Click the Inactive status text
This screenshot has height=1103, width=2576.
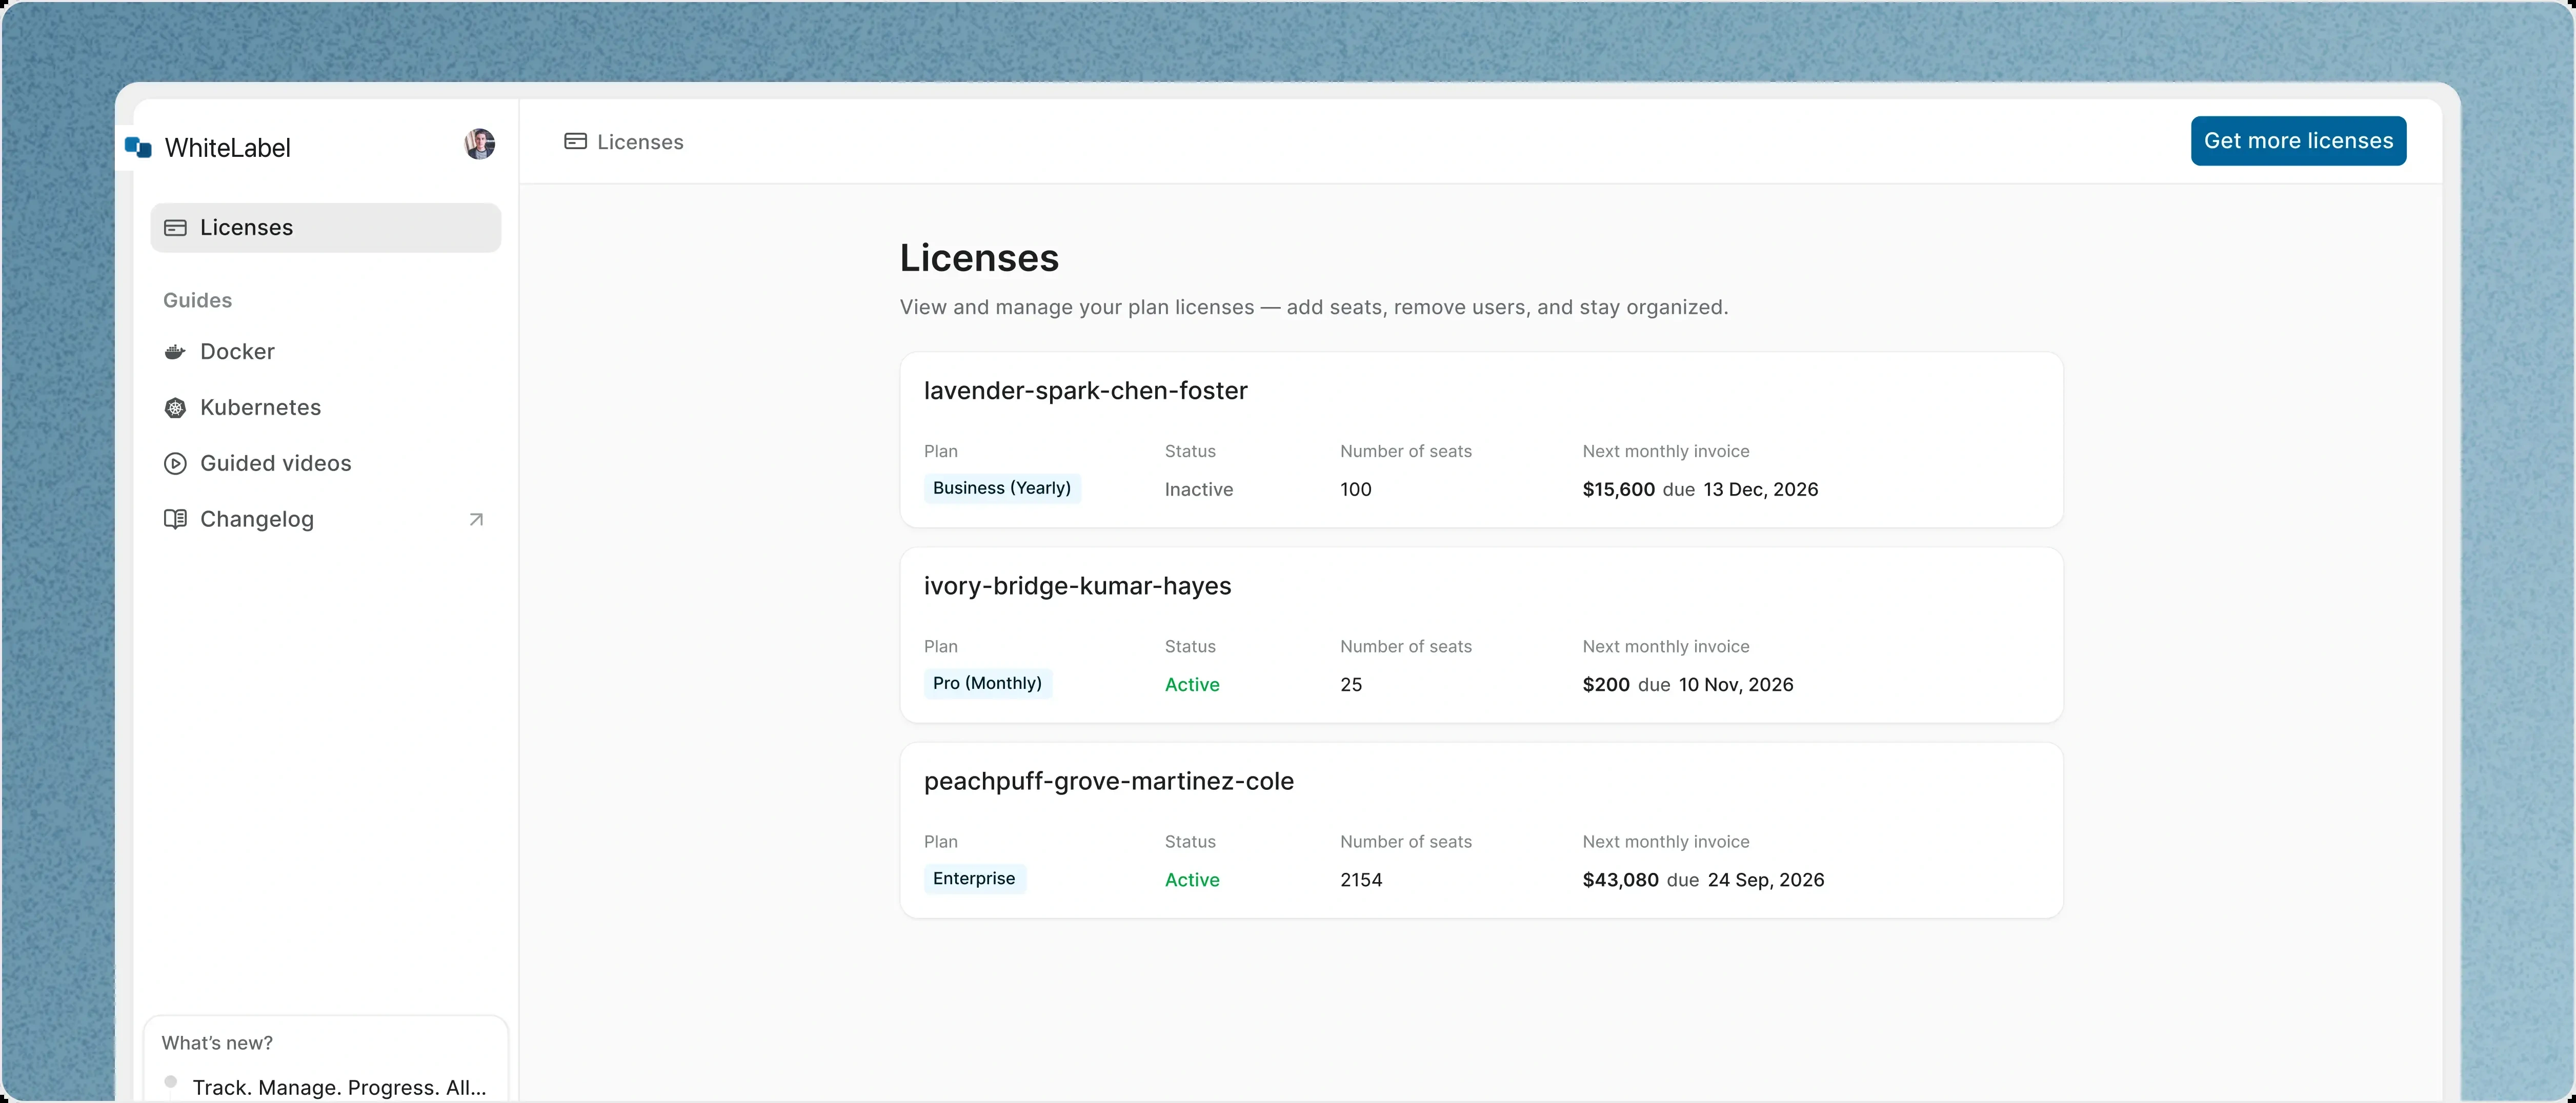point(1198,489)
